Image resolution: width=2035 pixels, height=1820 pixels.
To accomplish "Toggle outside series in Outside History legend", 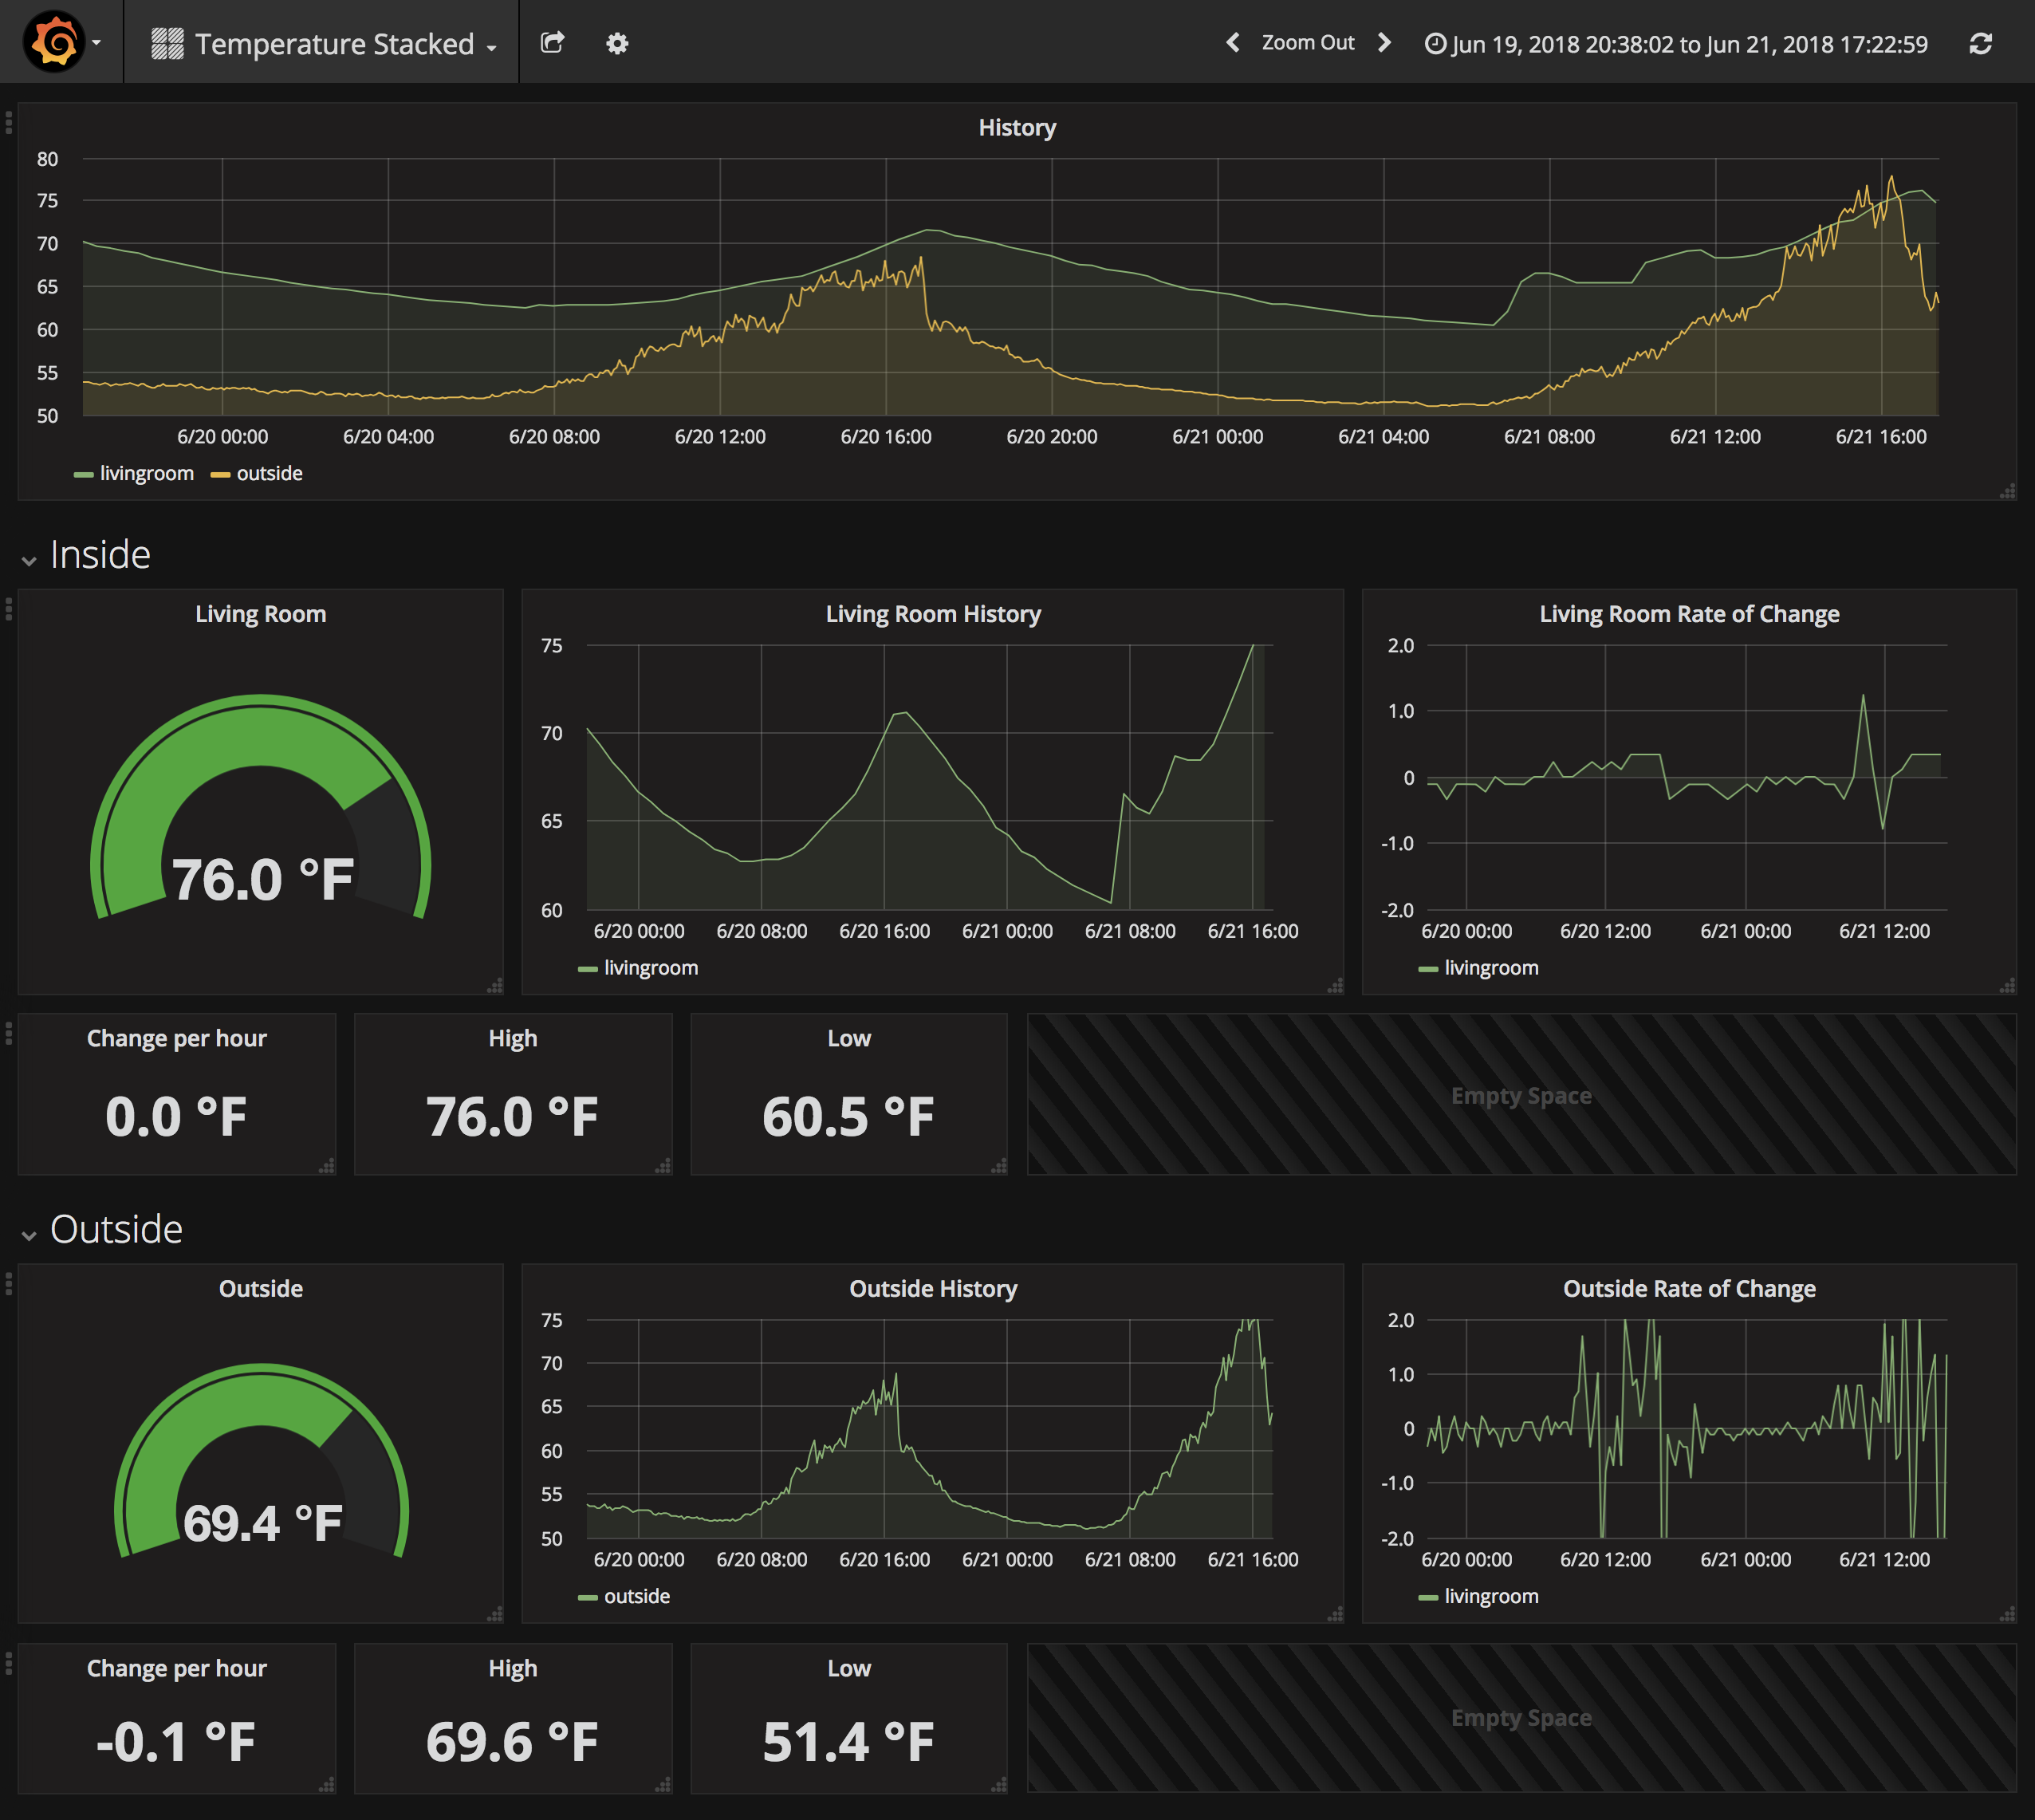I will point(636,1597).
